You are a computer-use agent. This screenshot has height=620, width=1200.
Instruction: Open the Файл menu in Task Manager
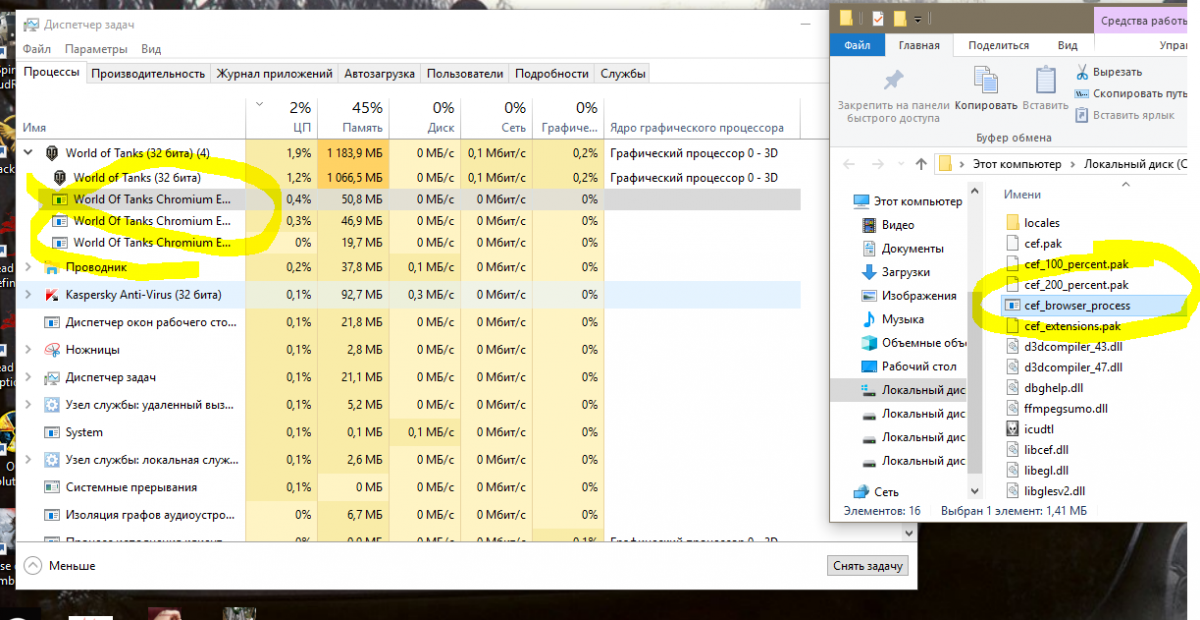pos(36,49)
